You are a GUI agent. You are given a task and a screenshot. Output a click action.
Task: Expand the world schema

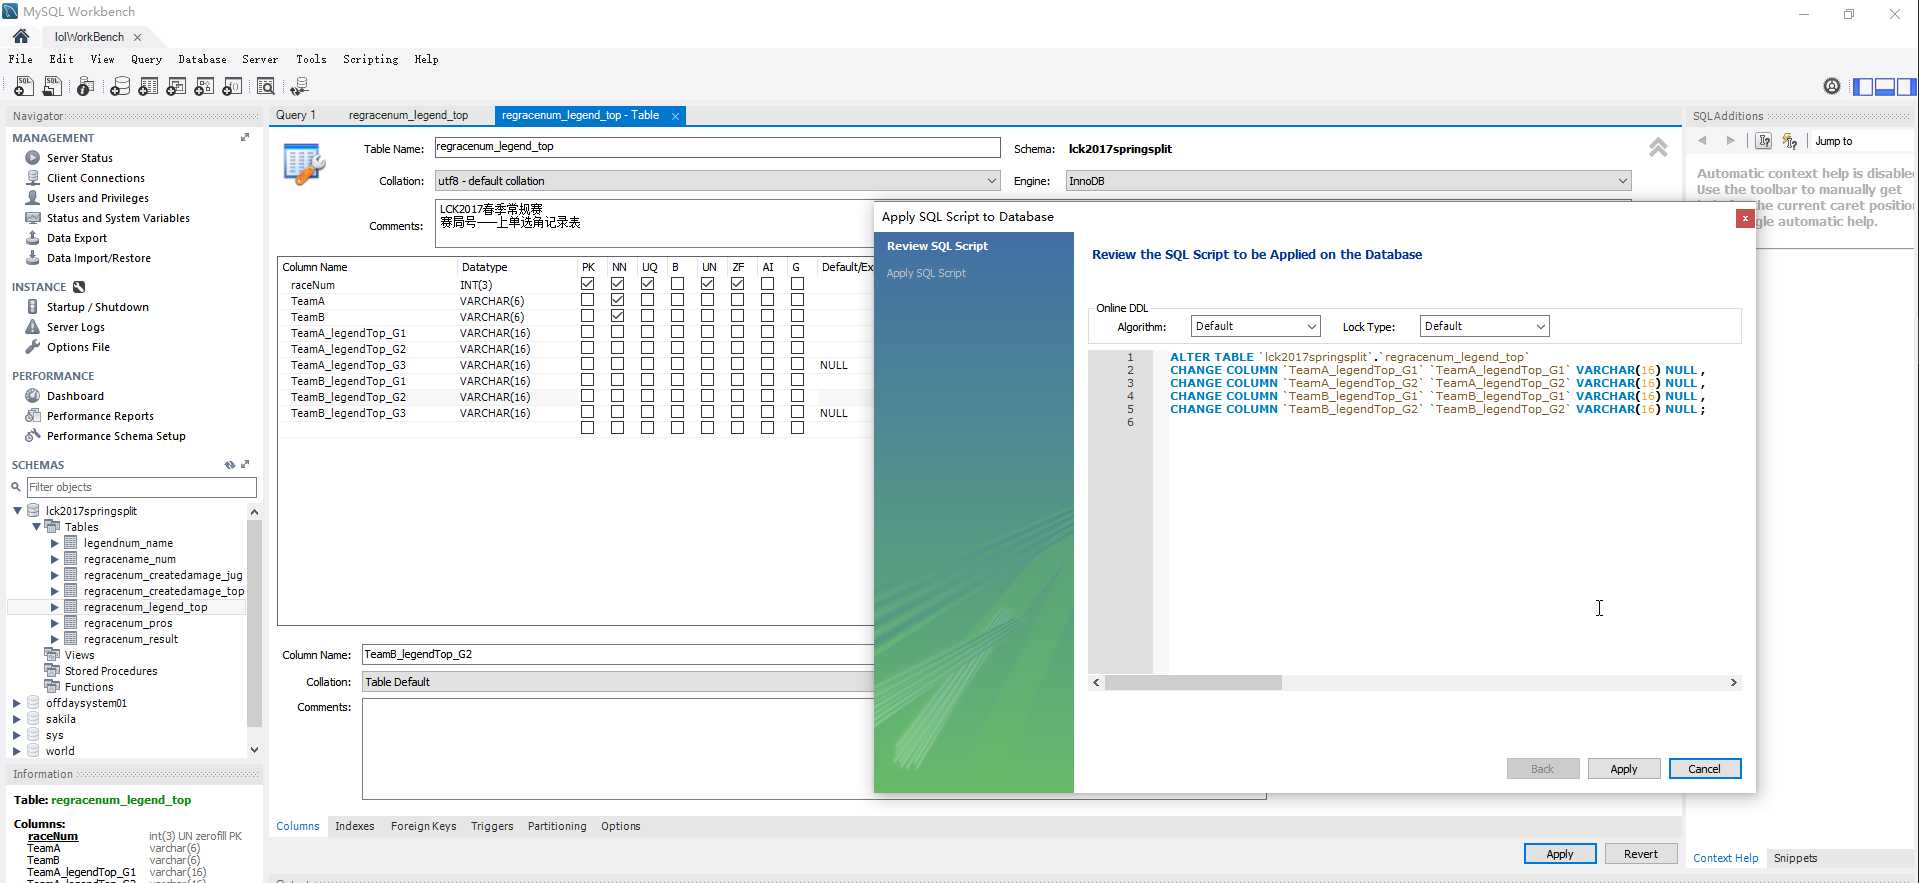click(17, 751)
